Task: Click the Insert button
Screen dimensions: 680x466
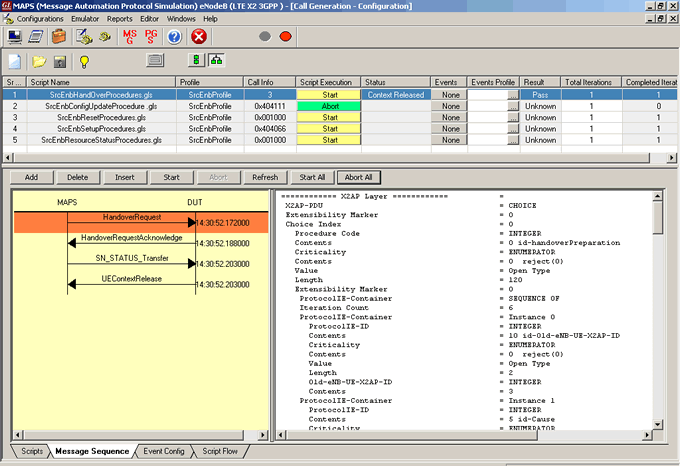Action: 124,177
